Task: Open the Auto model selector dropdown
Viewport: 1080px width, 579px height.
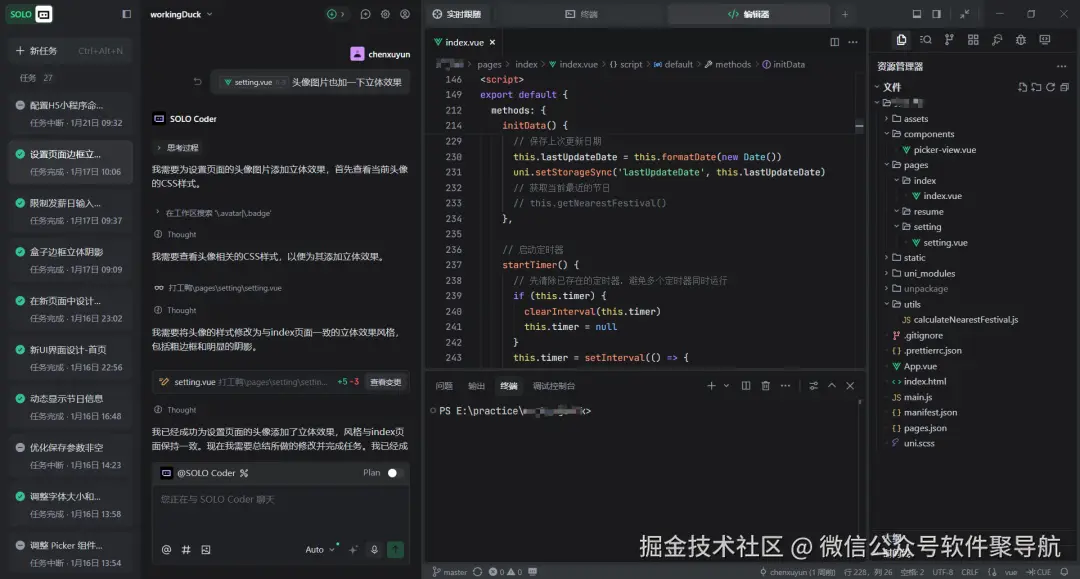Action: pyautogui.click(x=320, y=549)
